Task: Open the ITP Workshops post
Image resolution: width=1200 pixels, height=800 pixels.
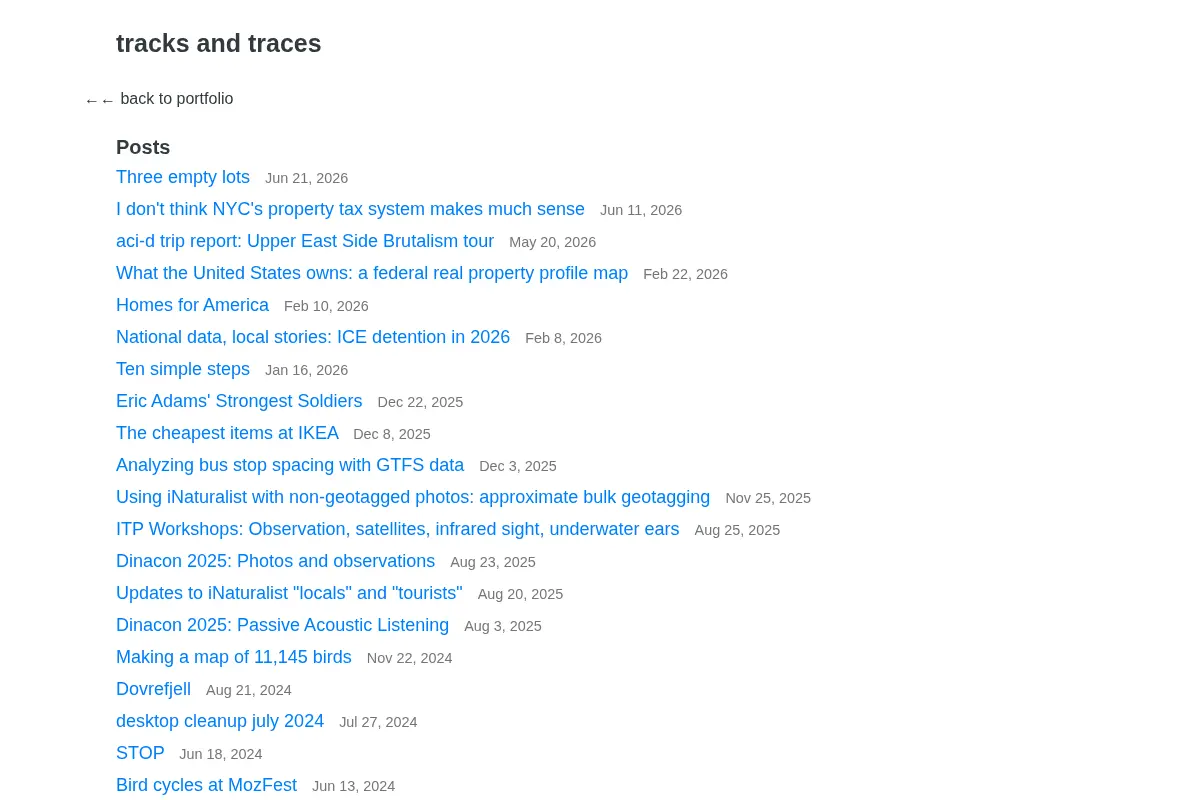Action: [x=398, y=529]
